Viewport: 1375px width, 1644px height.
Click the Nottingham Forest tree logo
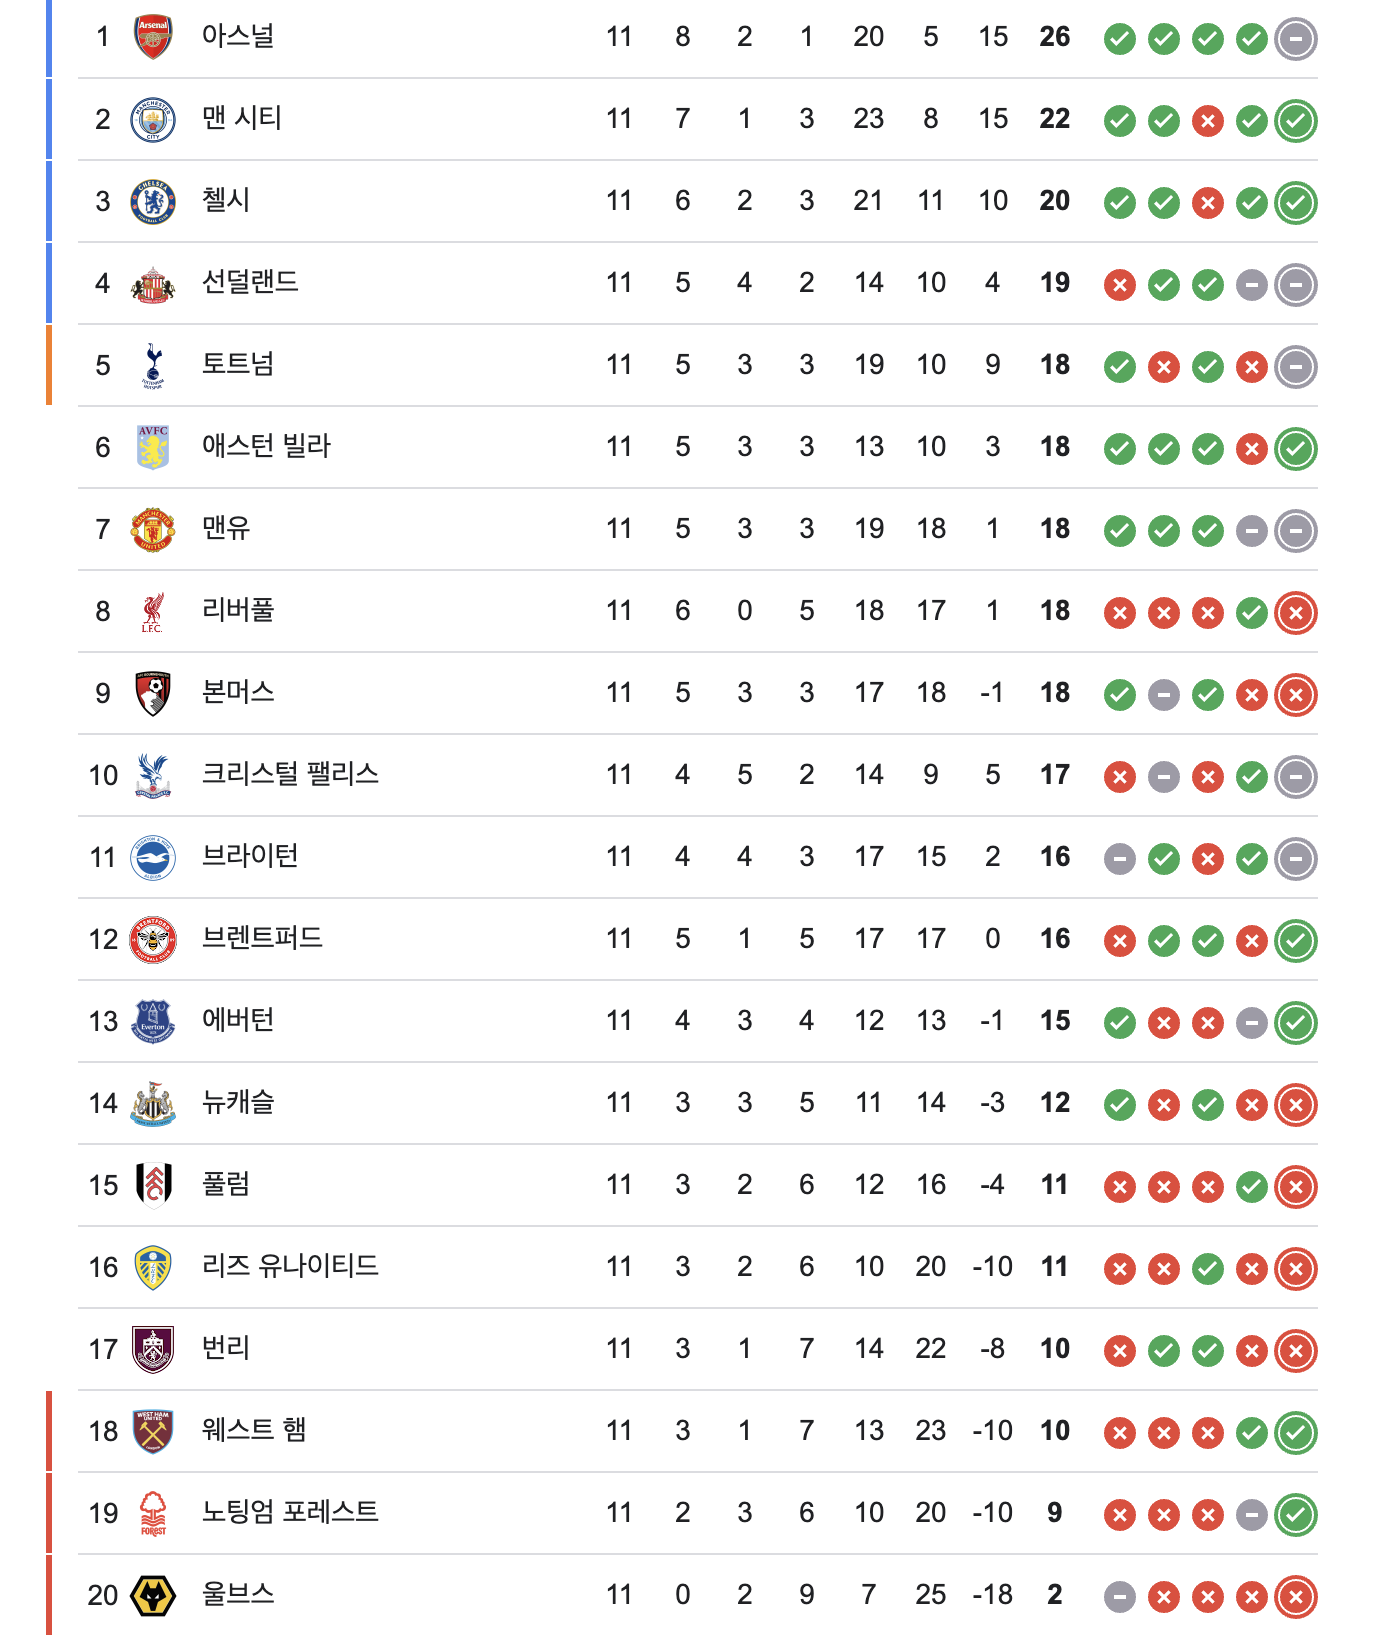click(153, 1513)
